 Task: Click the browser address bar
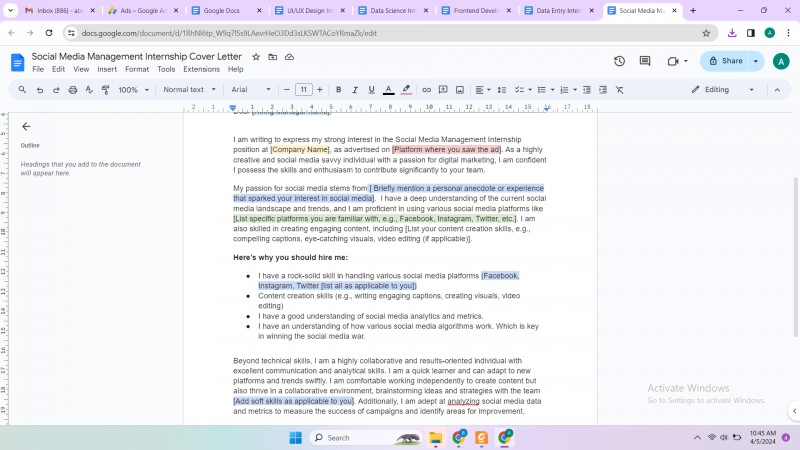point(388,33)
